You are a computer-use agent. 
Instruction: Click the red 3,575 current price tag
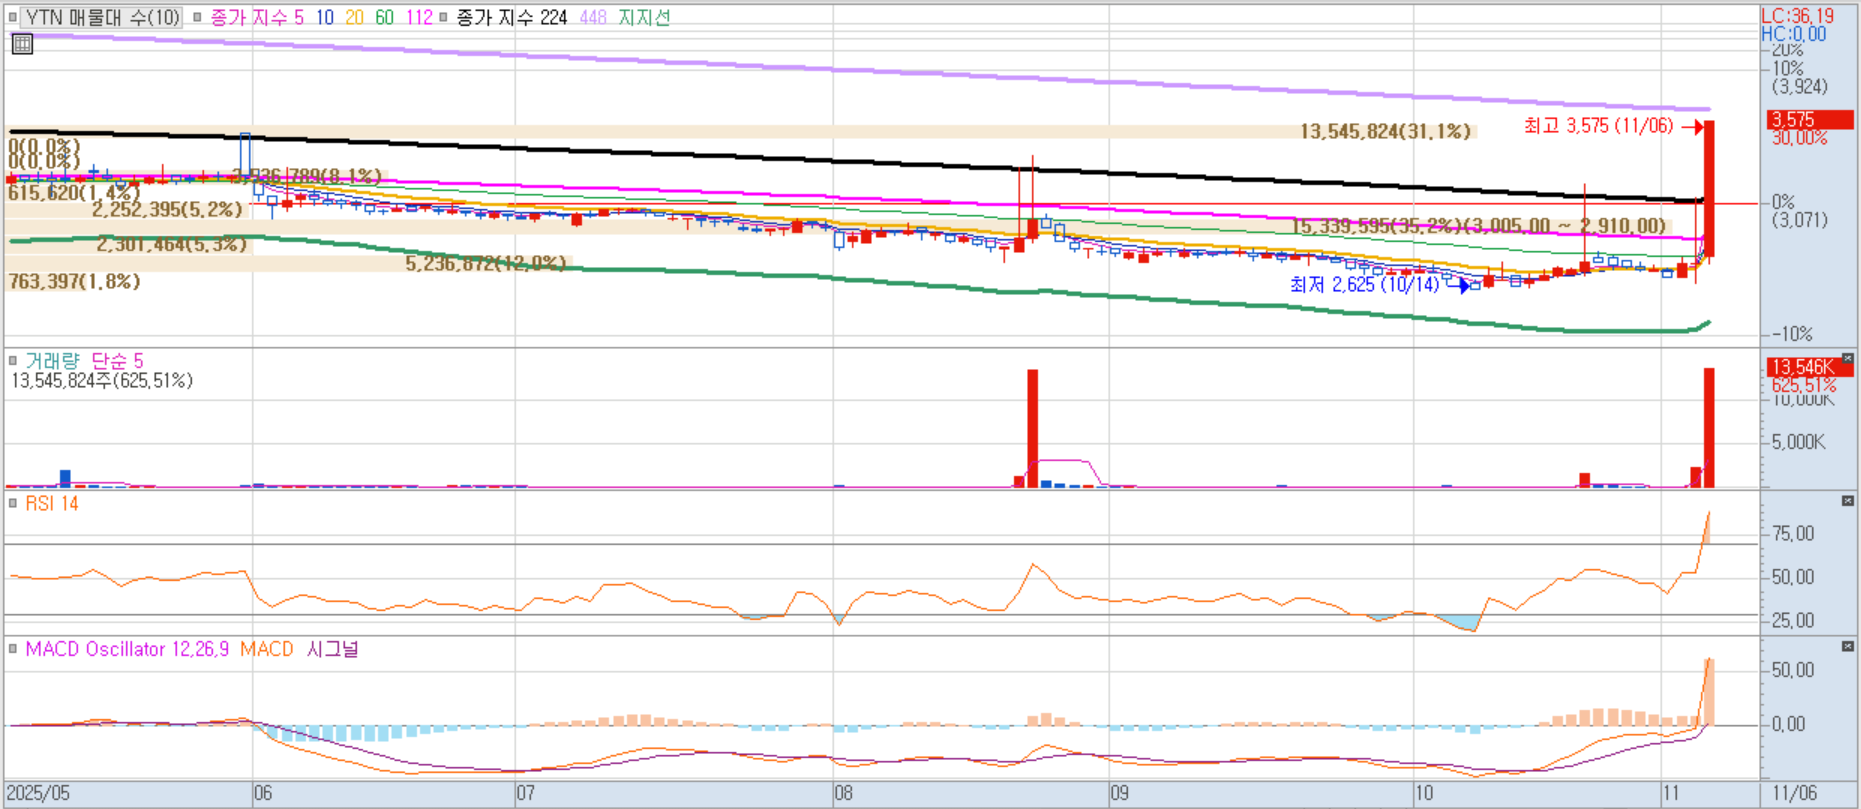[1809, 120]
